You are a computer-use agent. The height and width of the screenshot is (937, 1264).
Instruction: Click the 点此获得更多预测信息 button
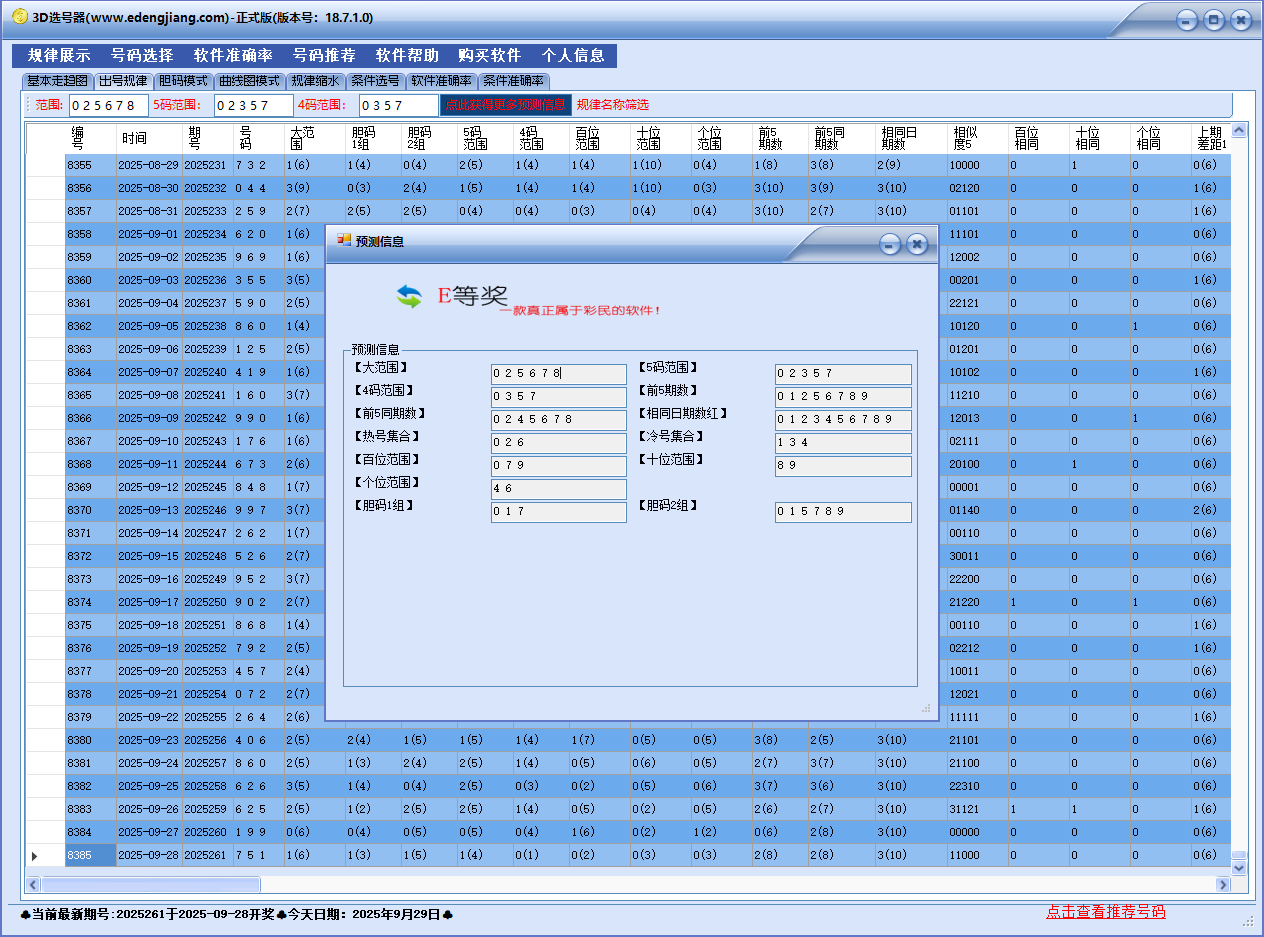pyautogui.click(x=505, y=104)
